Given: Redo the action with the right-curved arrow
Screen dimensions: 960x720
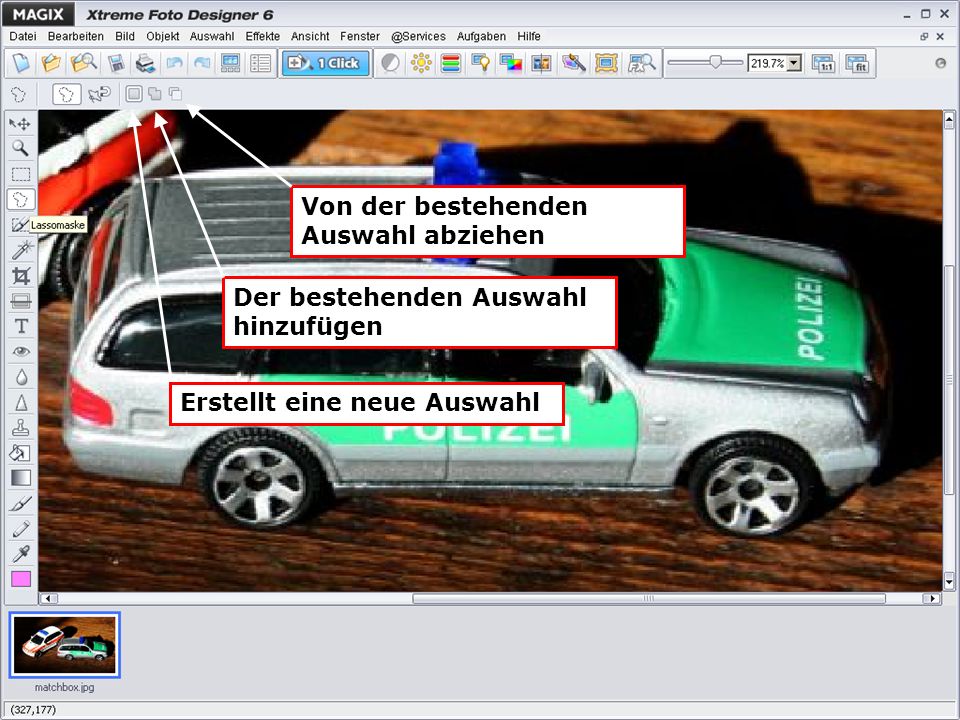Looking at the screenshot, I should [202, 63].
